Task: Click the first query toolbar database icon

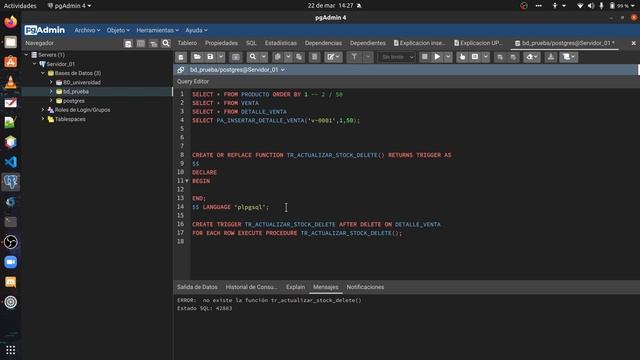Action: (x=181, y=57)
